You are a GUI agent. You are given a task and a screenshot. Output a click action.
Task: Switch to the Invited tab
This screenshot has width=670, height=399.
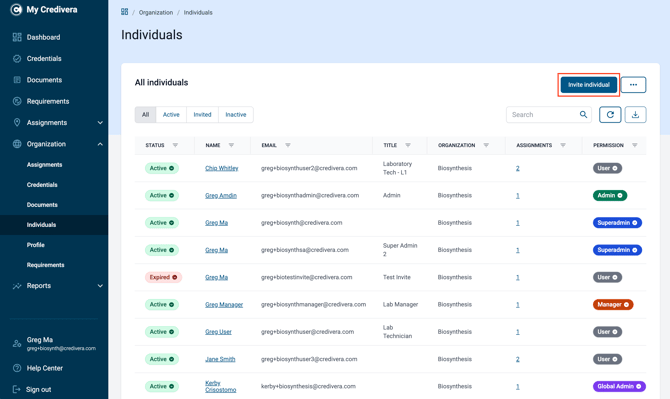202,114
